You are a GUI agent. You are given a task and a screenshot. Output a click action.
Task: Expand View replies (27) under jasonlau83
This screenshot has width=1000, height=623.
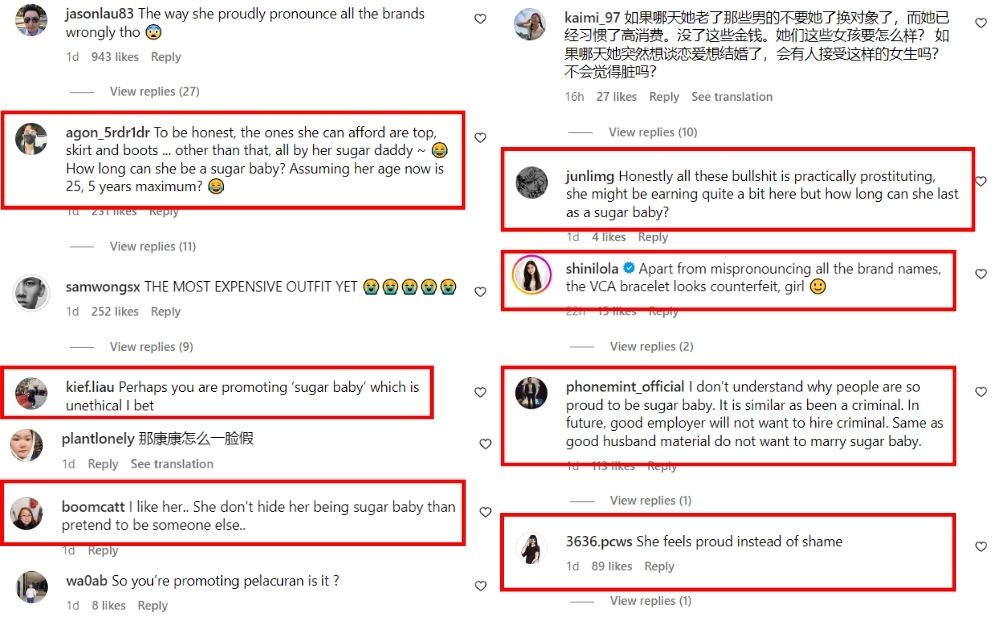coord(154,91)
